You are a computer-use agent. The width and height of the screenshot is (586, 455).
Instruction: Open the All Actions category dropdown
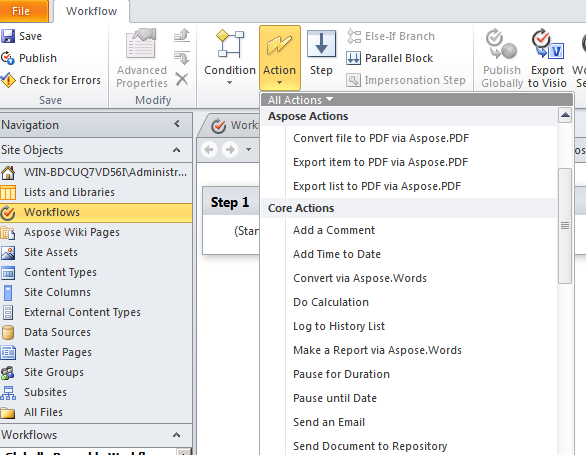pyautogui.click(x=300, y=100)
